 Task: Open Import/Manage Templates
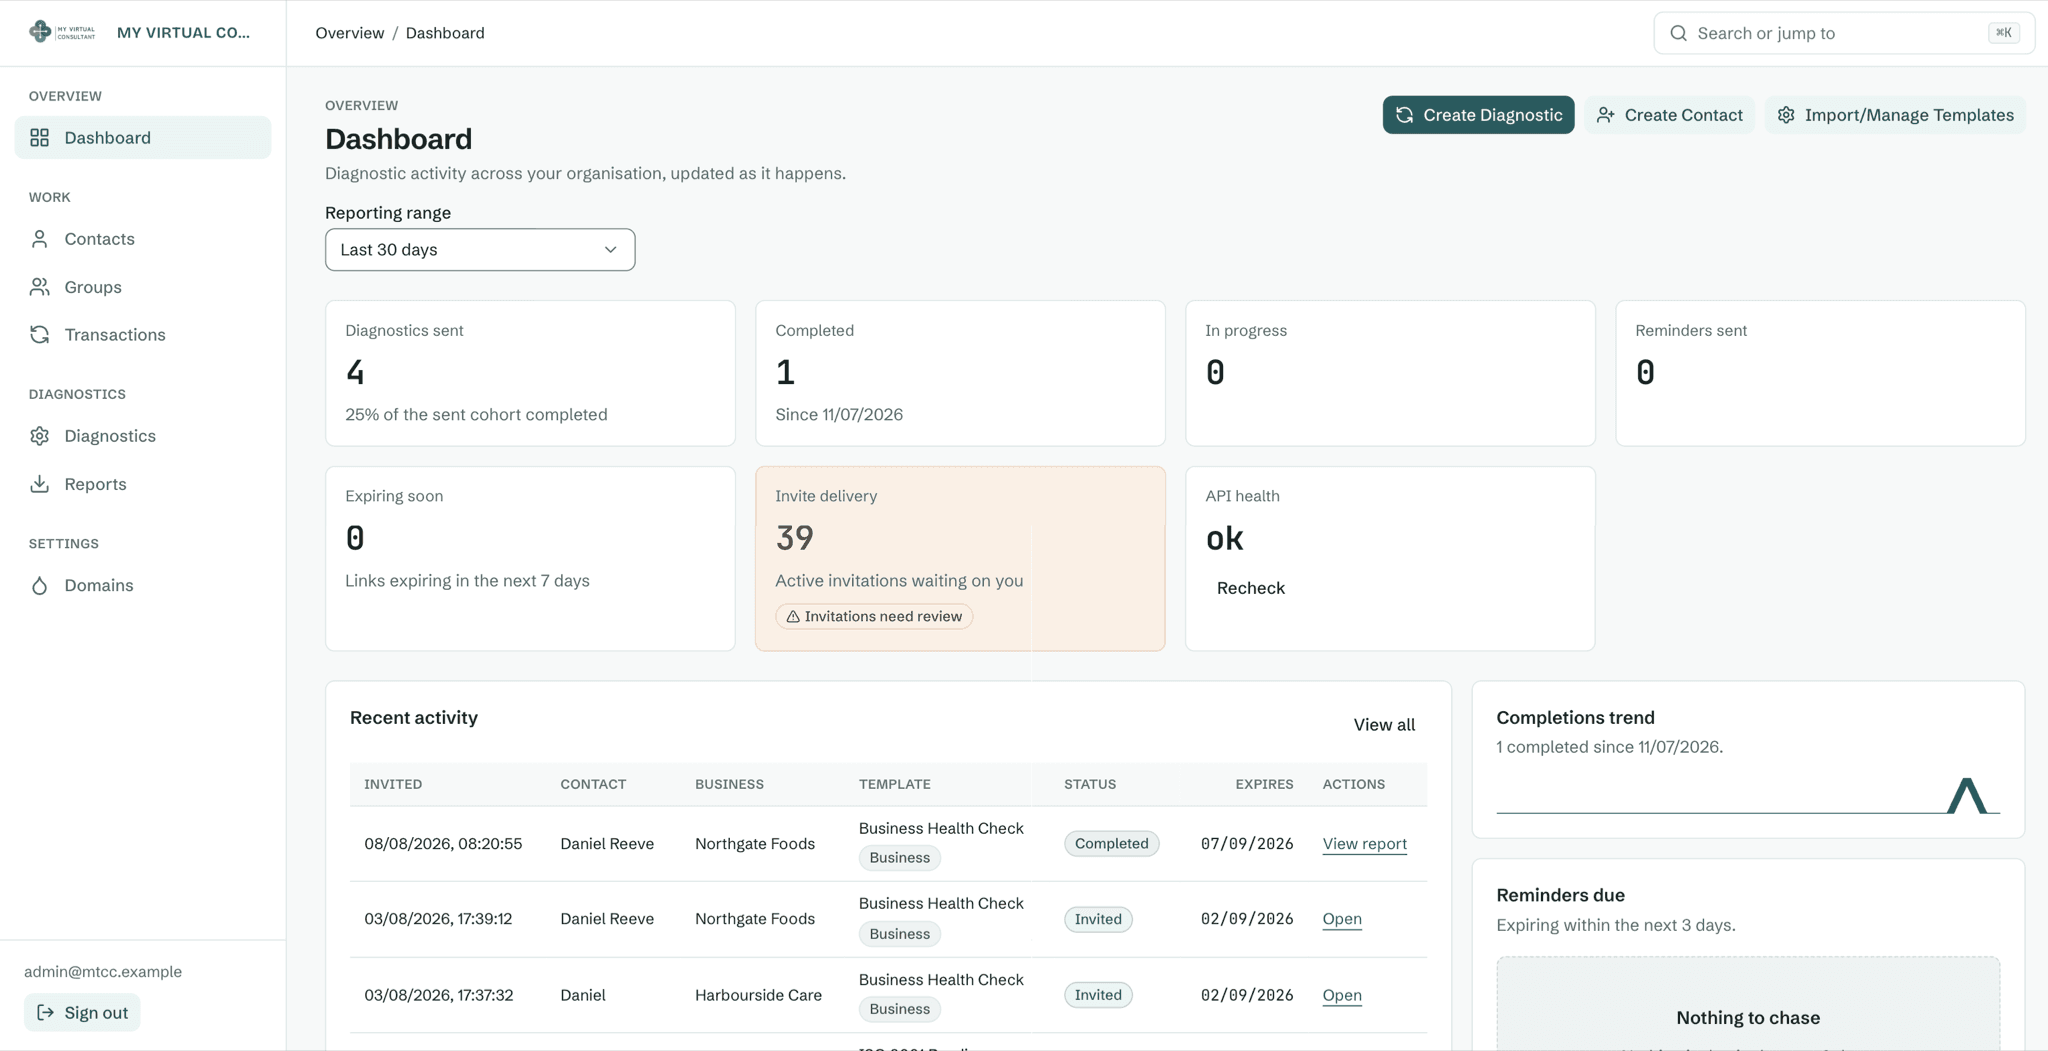pyautogui.click(x=1895, y=115)
